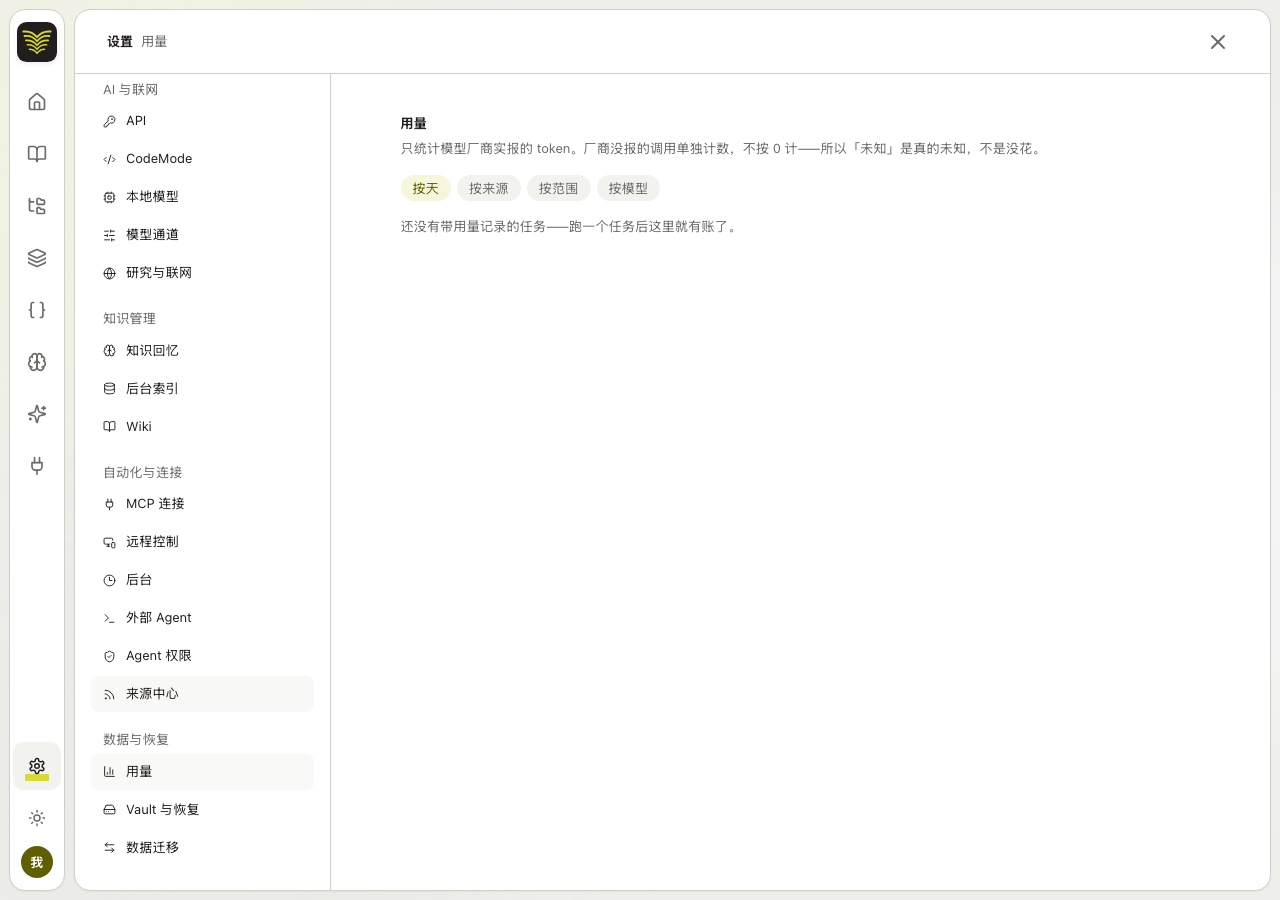Open 外部 Agent settings
1280x900 pixels.
pos(202,618)
